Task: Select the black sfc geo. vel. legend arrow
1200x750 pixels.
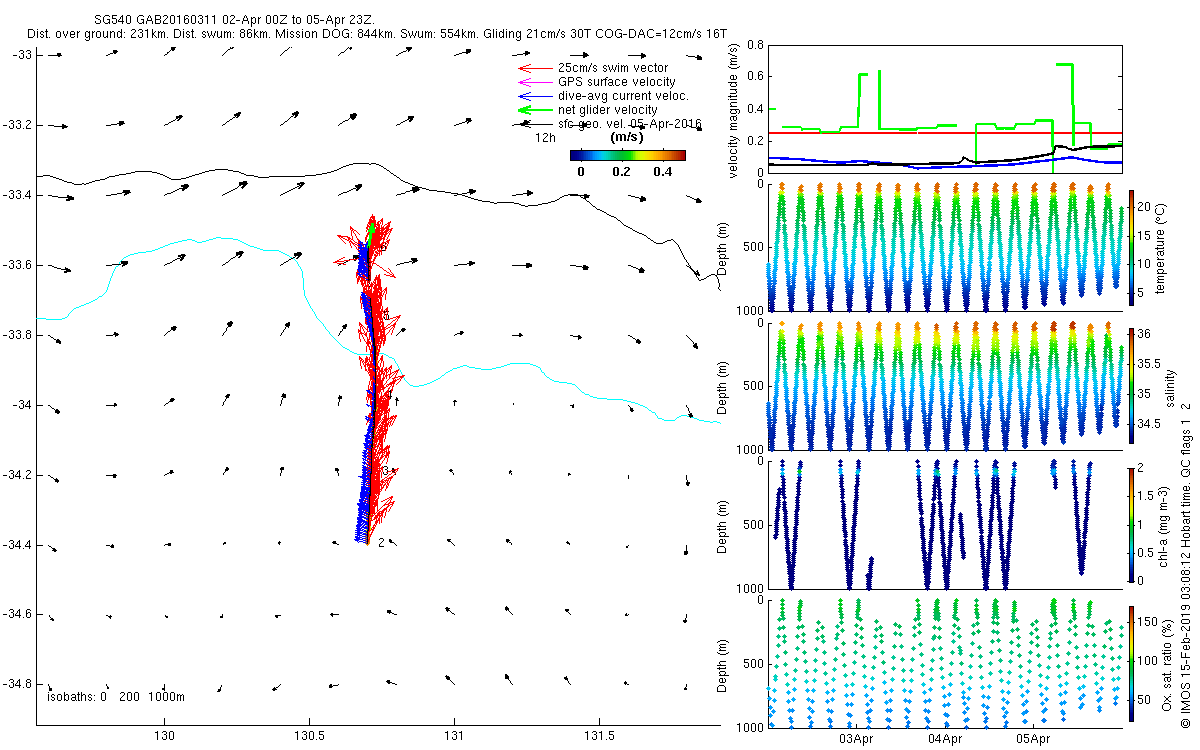Action: pos(534,124)
